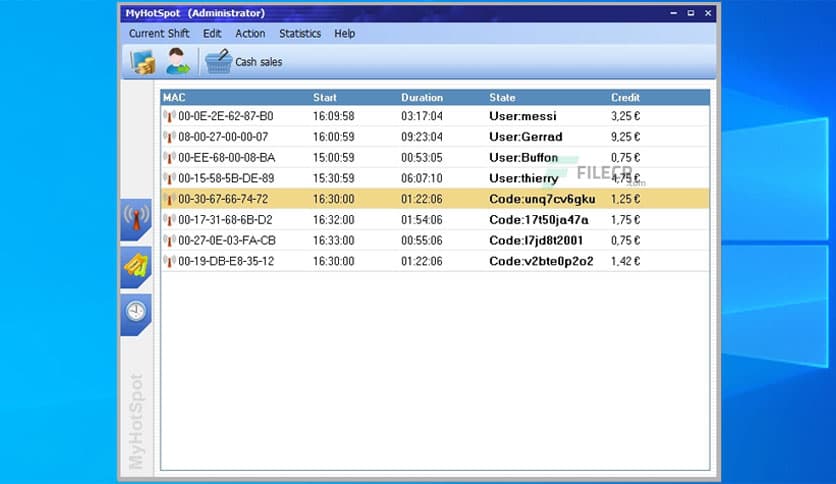Viewport: 836px width, 484px height.
Task: Open Cash sales basket icon
Action: click(219, 62)
